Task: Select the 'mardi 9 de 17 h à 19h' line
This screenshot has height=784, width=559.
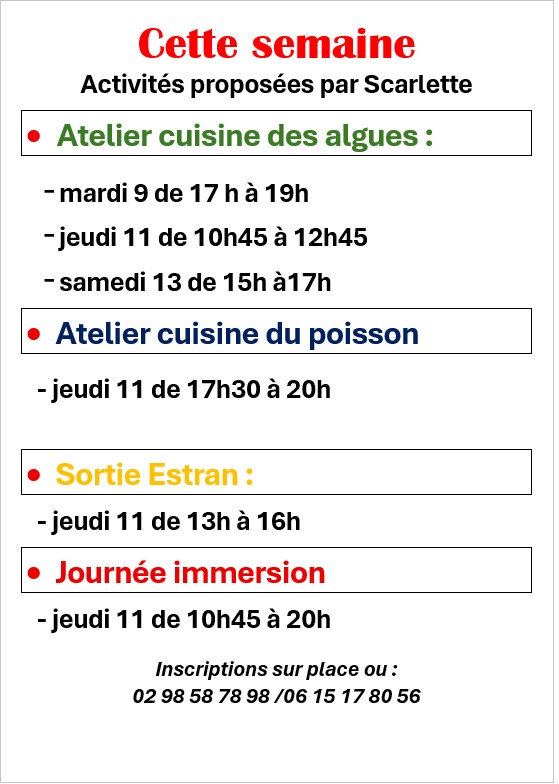Action: (184, 194)
